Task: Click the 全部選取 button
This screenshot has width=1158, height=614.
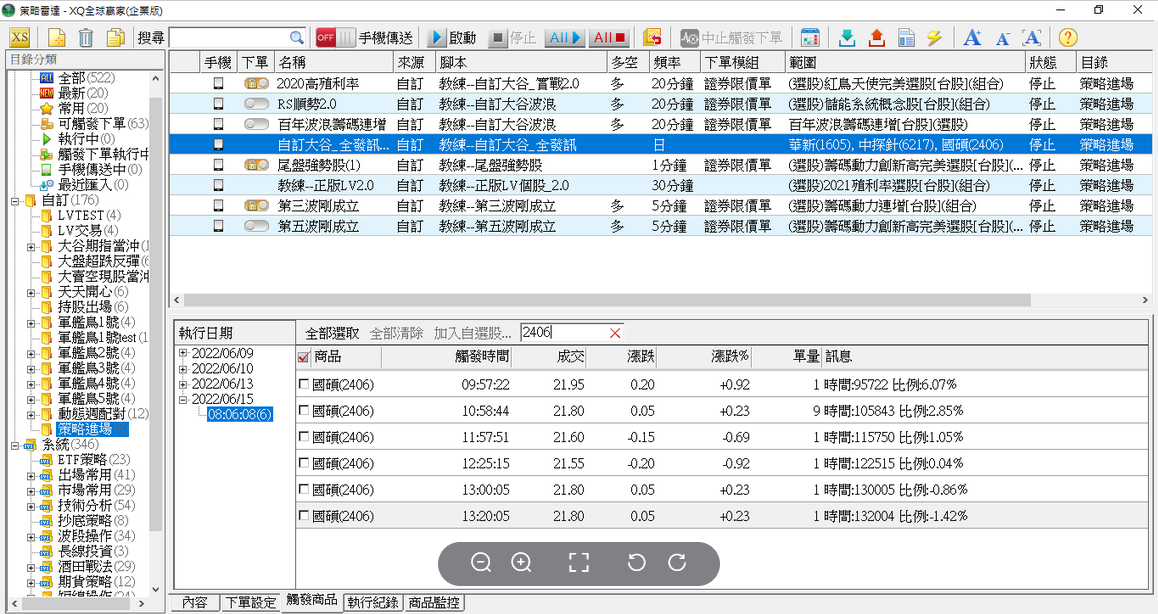Action: pos(332,333)
